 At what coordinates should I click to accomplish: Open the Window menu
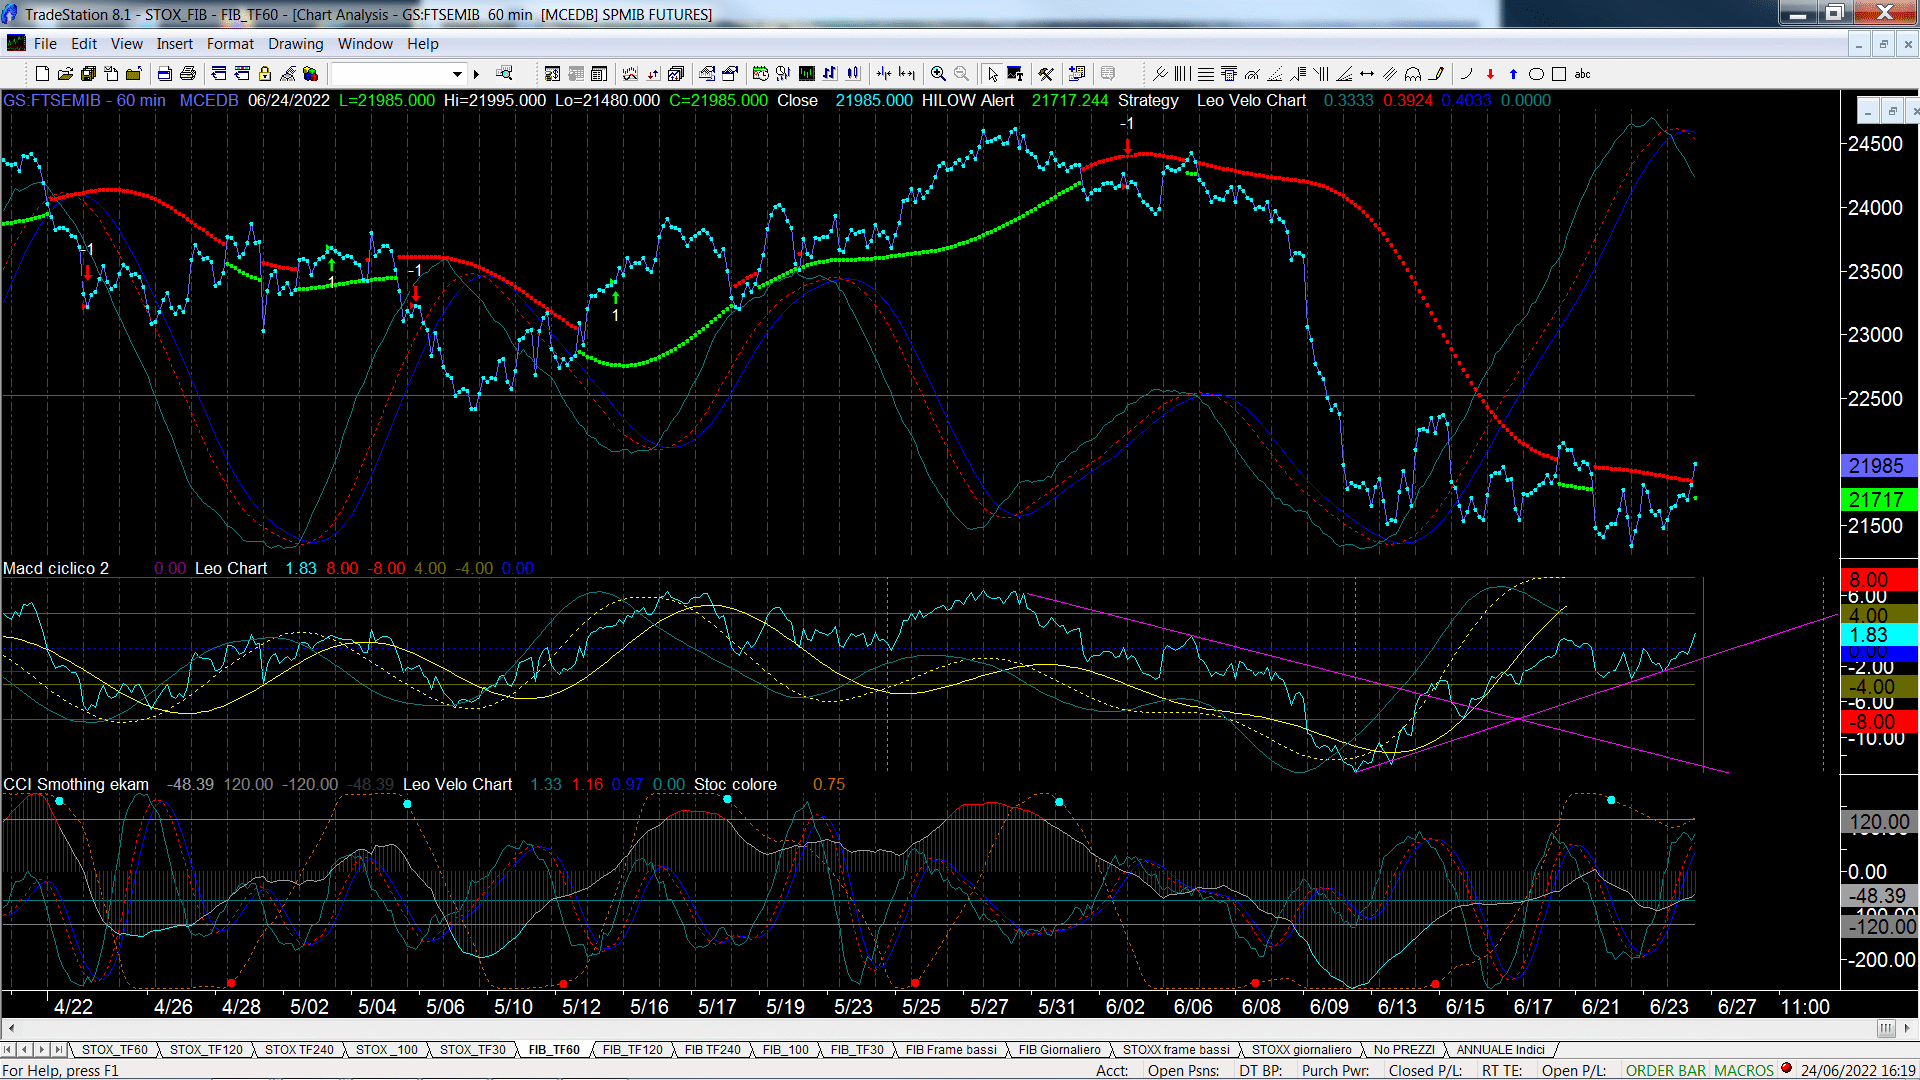click(x=365, y=44)
